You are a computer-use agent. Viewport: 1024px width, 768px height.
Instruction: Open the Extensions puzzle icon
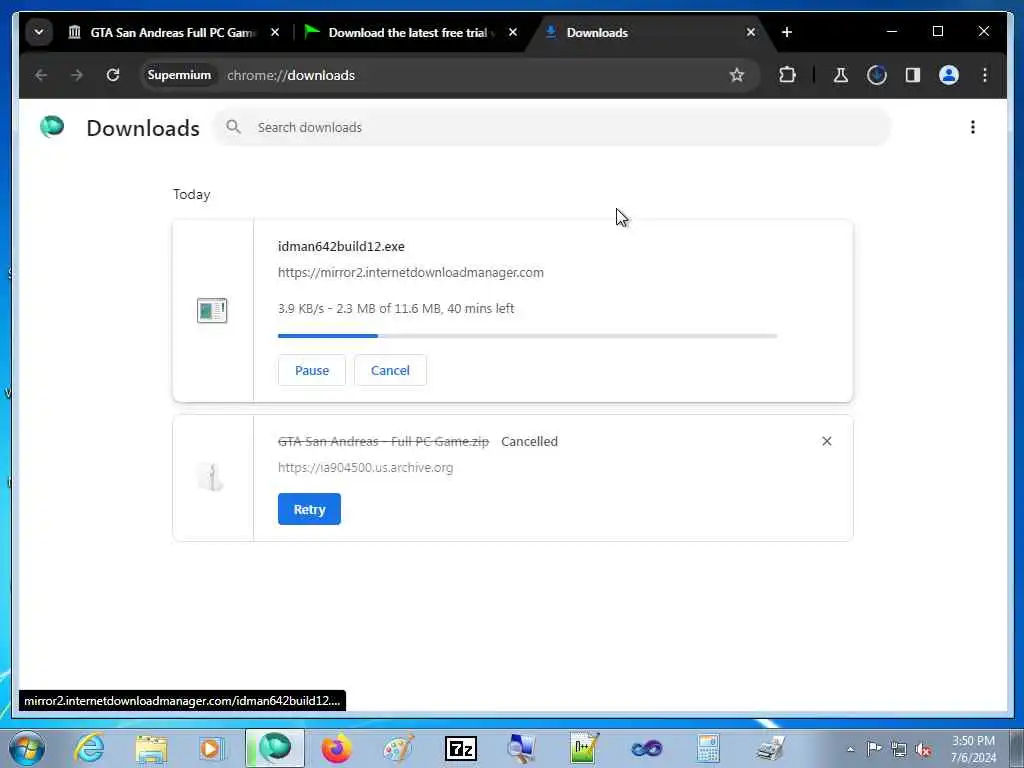(788, 75)
